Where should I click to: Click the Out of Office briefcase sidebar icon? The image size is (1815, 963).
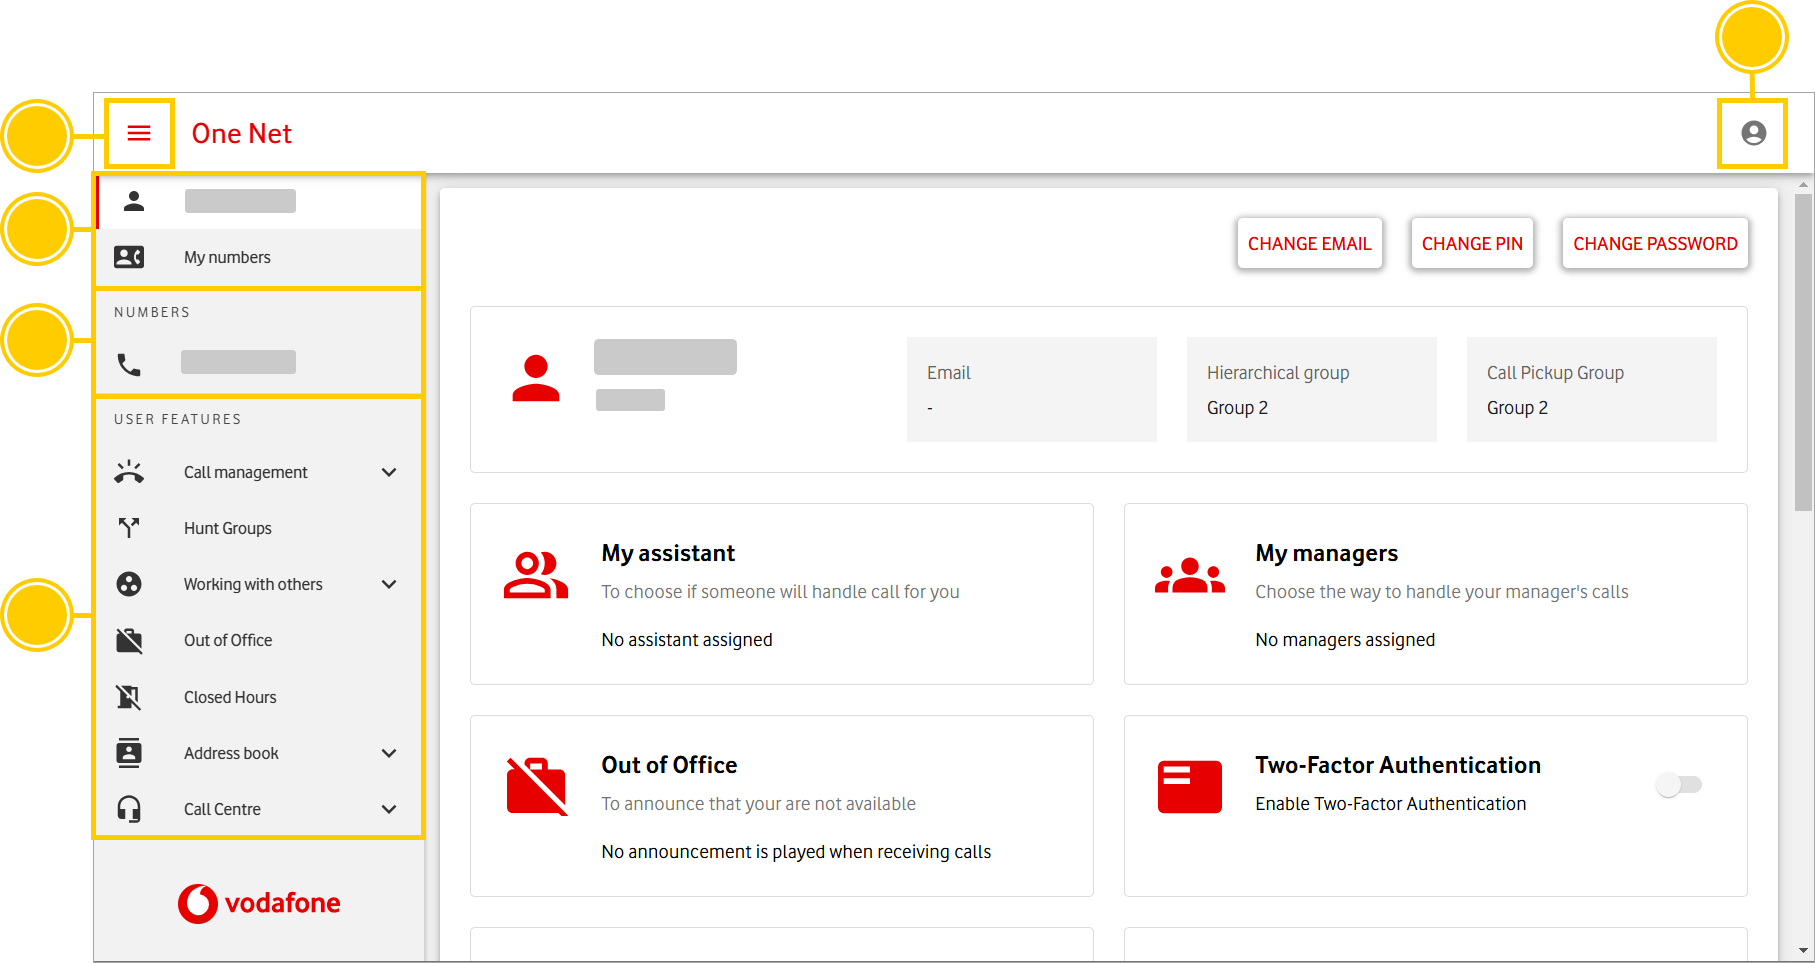129,641
